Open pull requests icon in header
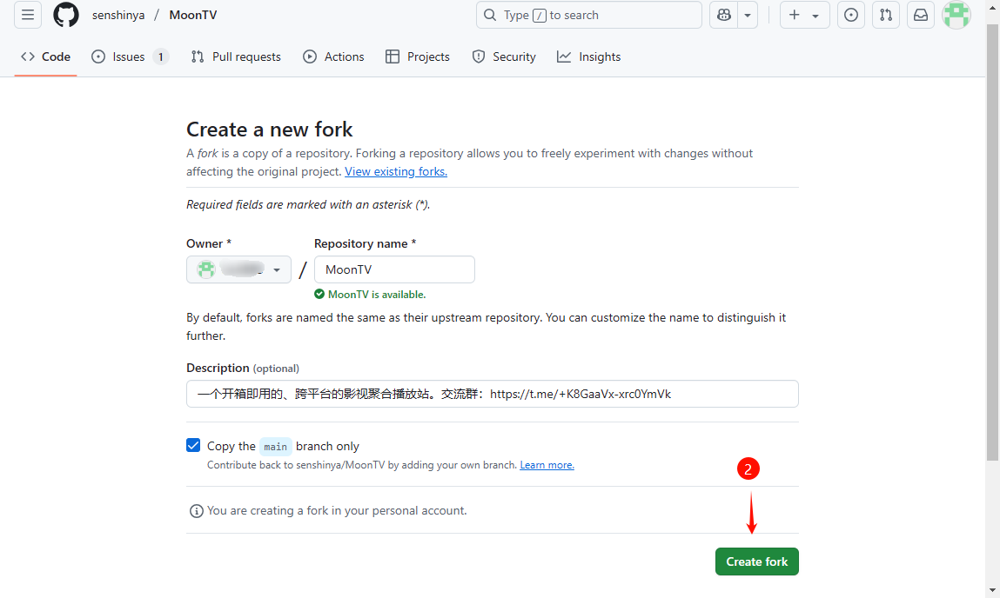 click(886, 15)
